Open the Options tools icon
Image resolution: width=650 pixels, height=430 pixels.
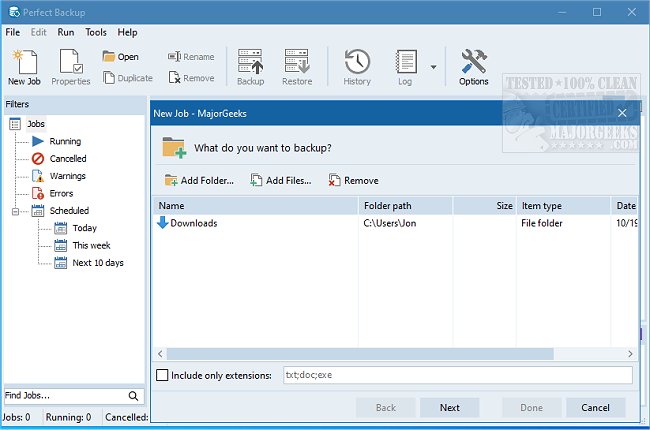coord(473,67)
